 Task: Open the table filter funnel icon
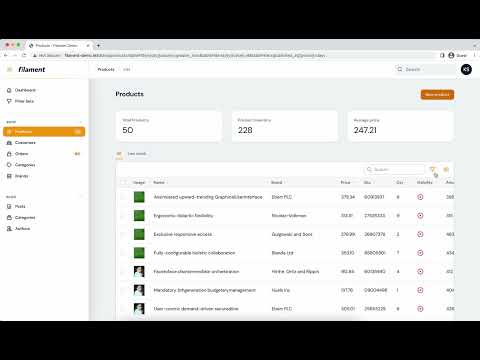point(432,169)
